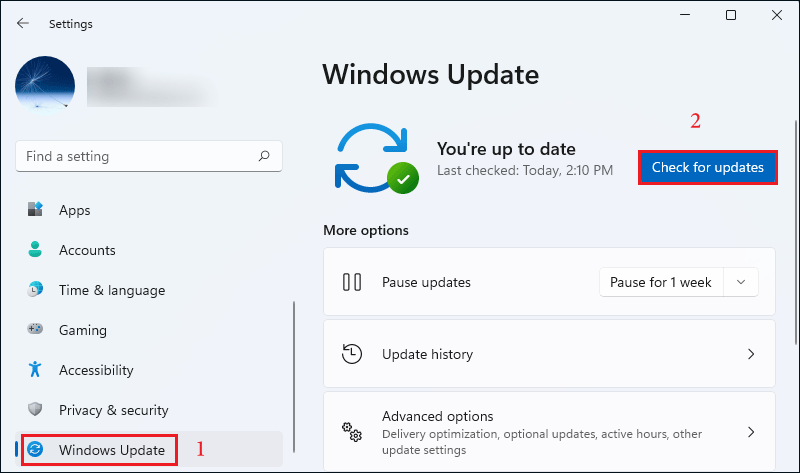Image resolution: width=800 pixels, height=473 pixels.
Task: Choose Pause for 1 week
Action: (661, 282)
